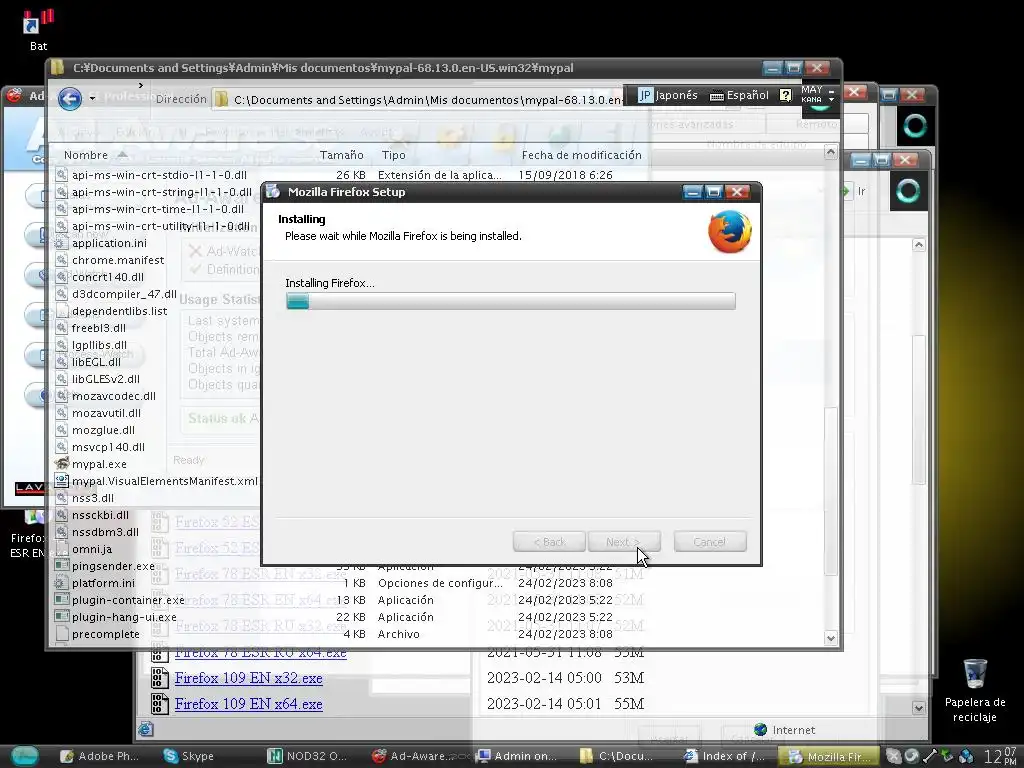
Task: Open the Firefox 109 EN x32.exe link
Action: click(248, 678)
